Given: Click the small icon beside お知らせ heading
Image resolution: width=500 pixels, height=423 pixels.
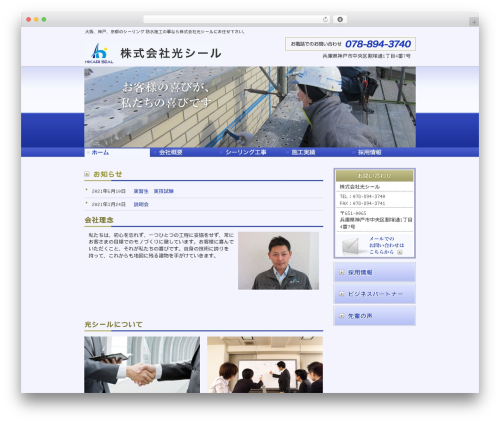Looking at the screenshot, I should coord(87,174).
